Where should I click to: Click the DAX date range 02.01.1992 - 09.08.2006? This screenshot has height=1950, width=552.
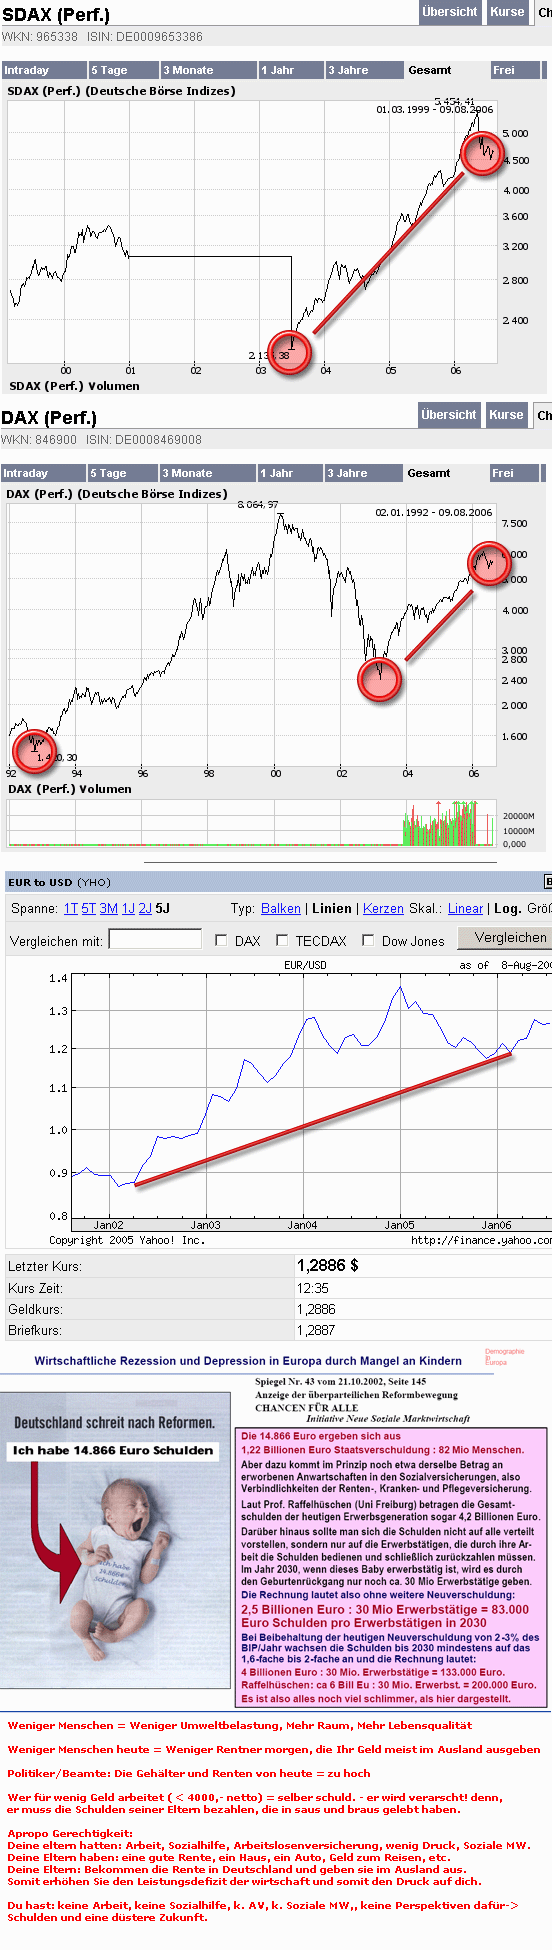(x=434, y=512)
